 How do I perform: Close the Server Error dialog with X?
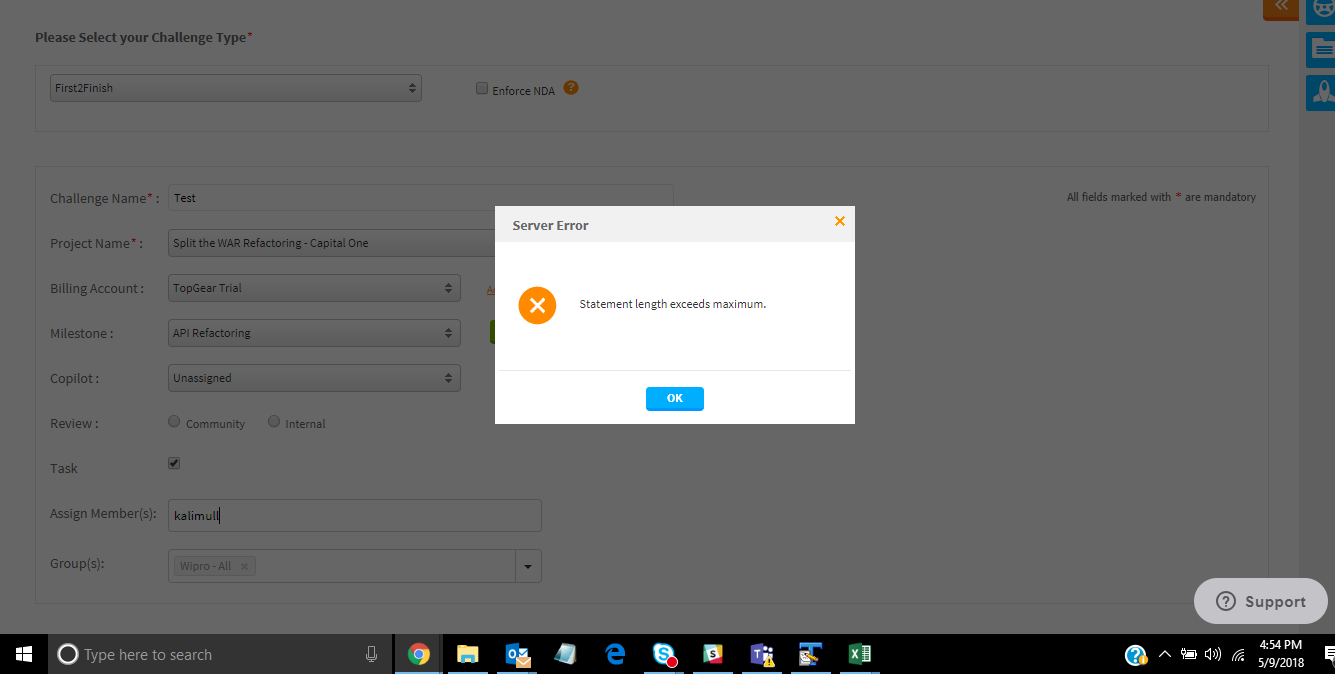[x=840, y=221]
